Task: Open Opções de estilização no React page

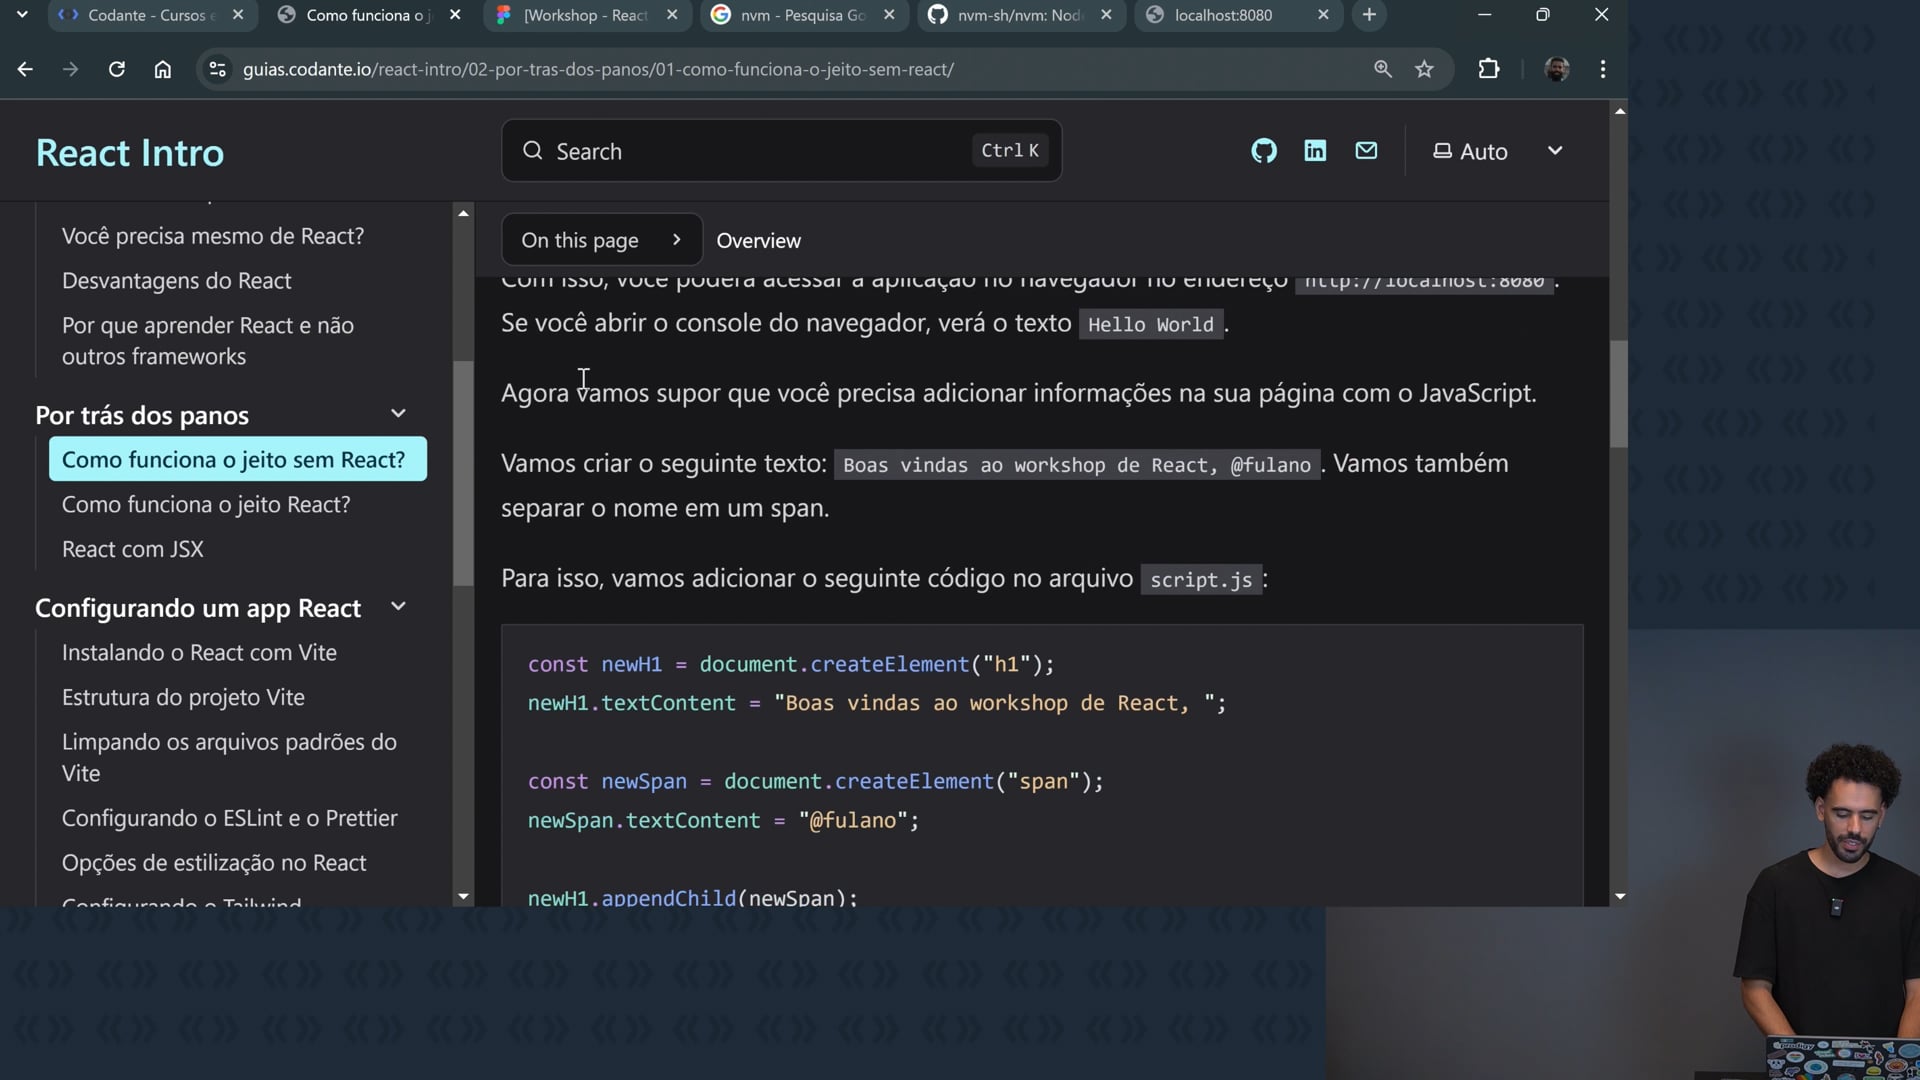Action: [x=214, y=863]
